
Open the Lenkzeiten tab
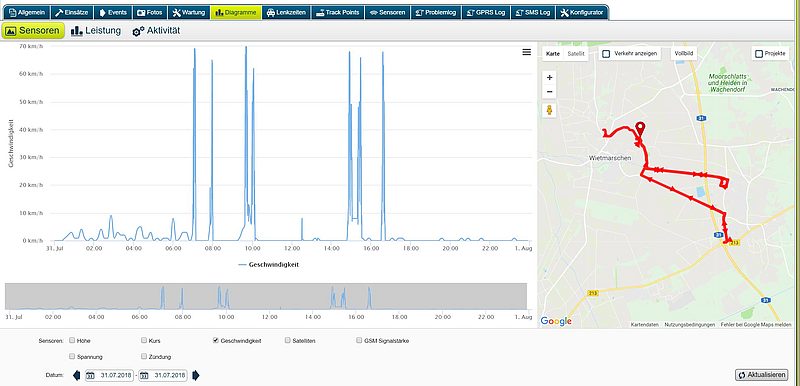(x=286, y=12)
